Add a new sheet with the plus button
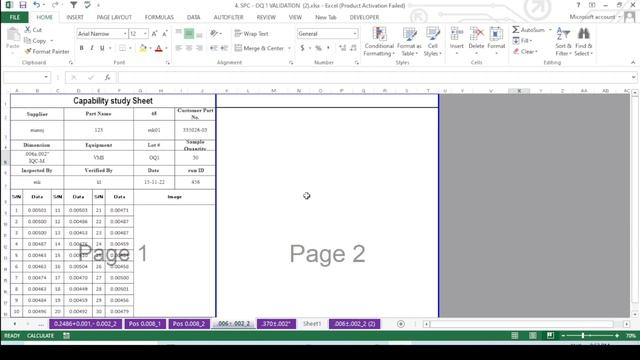Image resolution: width=640 pixels, height=360 pixels. pyautogui.click(x=401, y=324)
